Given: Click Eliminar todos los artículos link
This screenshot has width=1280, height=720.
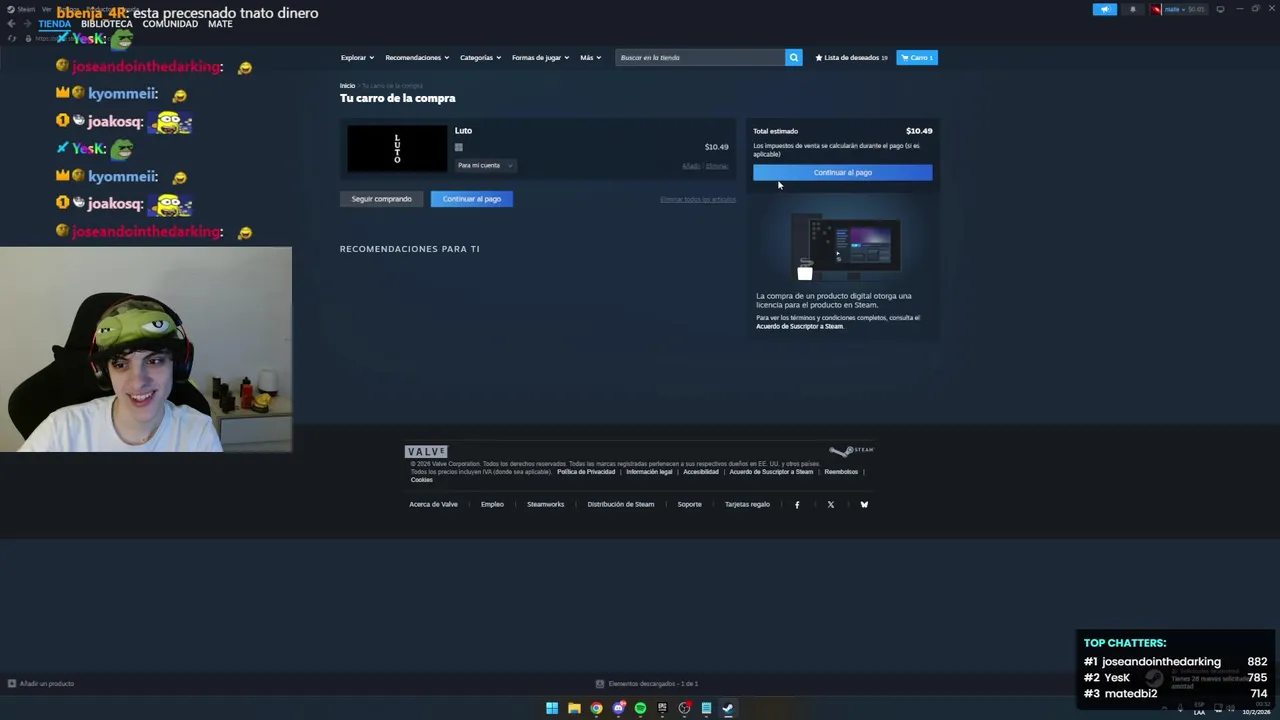Looking at the screenshot, I should [697, 200].
